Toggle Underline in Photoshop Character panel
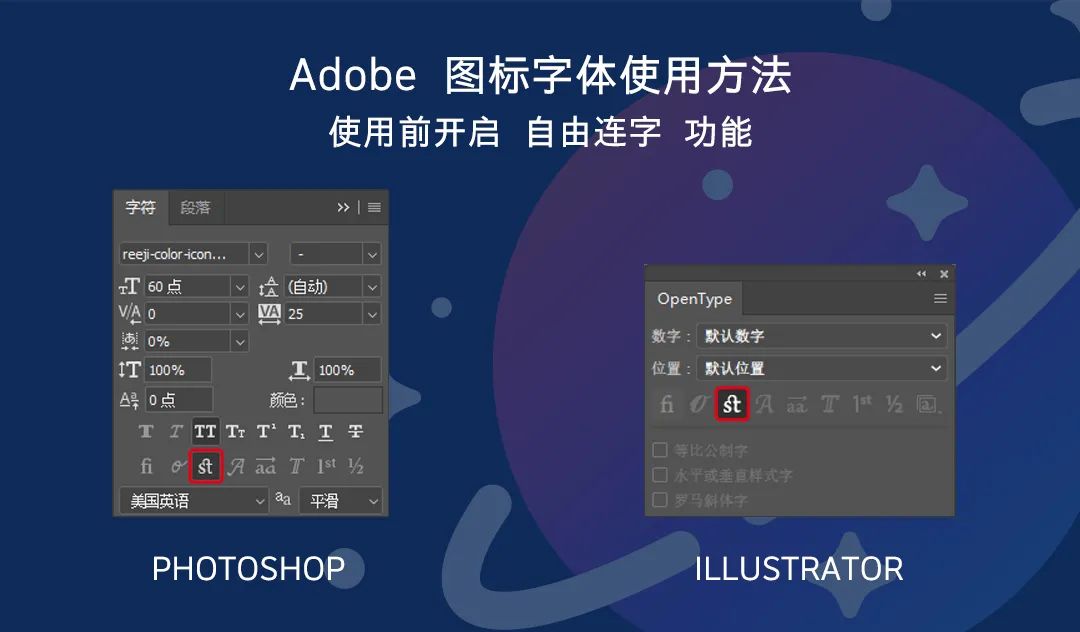The height and width of the screenshot is (632, 1080). coord(326,432)
